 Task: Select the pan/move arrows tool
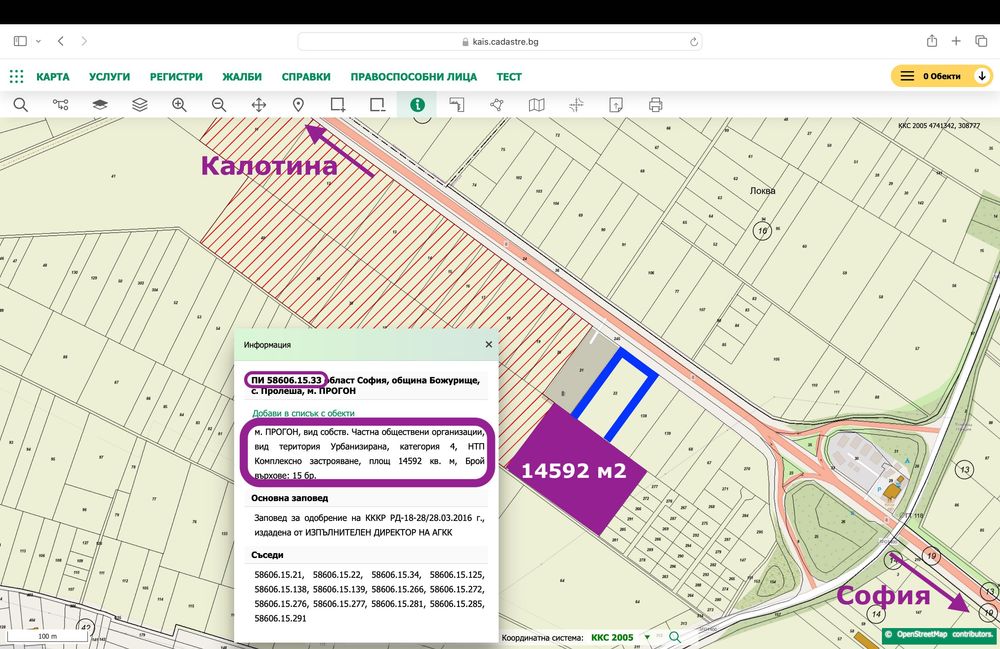pos(258,104)
